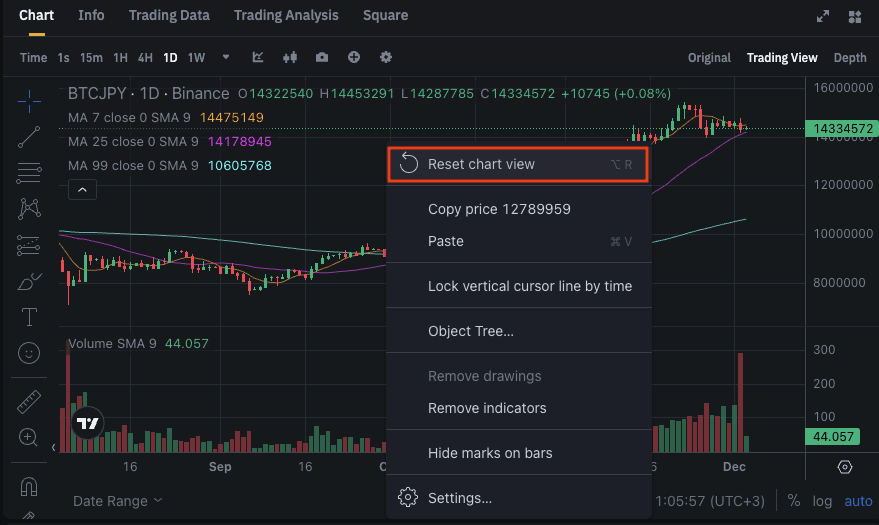Choose Reset chart view

(518, 165)
